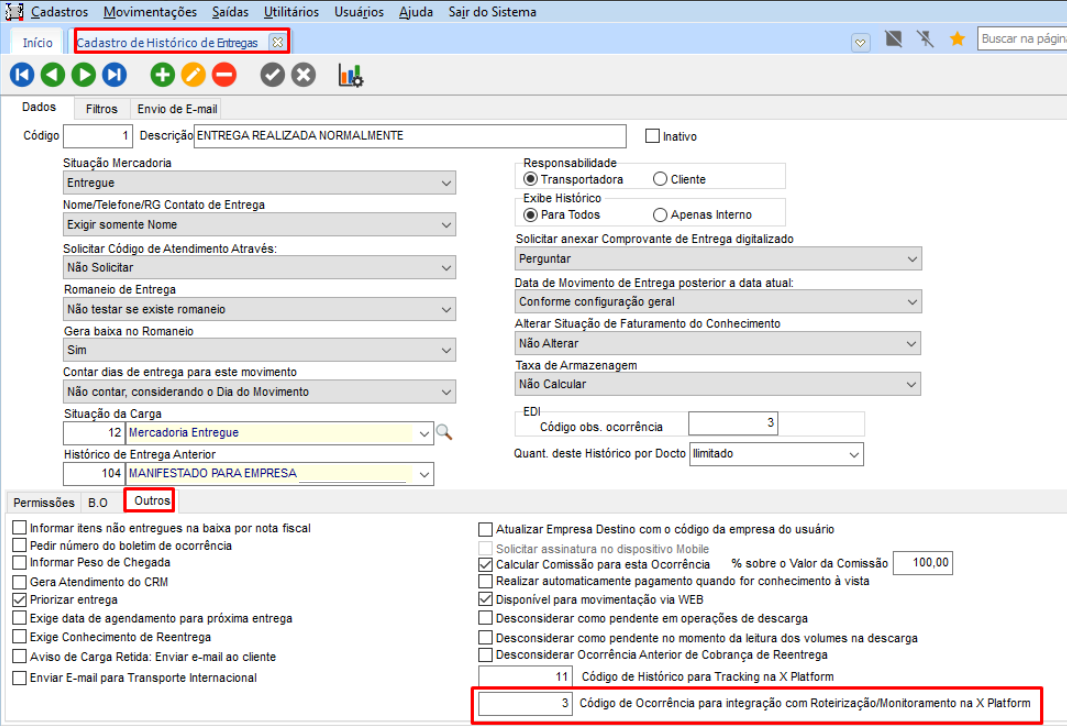Go to the Início tab

coord(37,42)
